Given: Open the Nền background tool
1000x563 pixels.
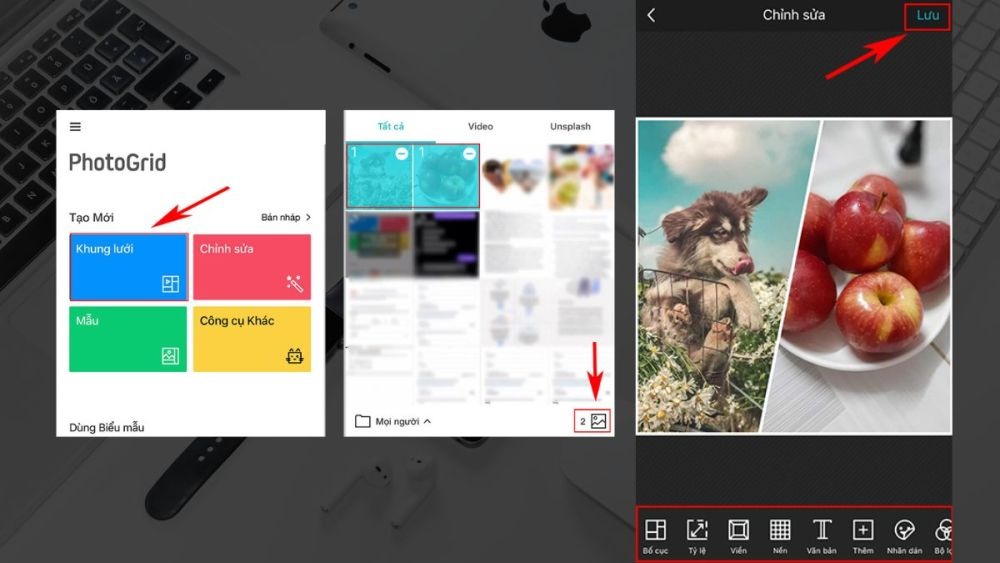Looking at the screenshot, I should click(x=780, y=536).
